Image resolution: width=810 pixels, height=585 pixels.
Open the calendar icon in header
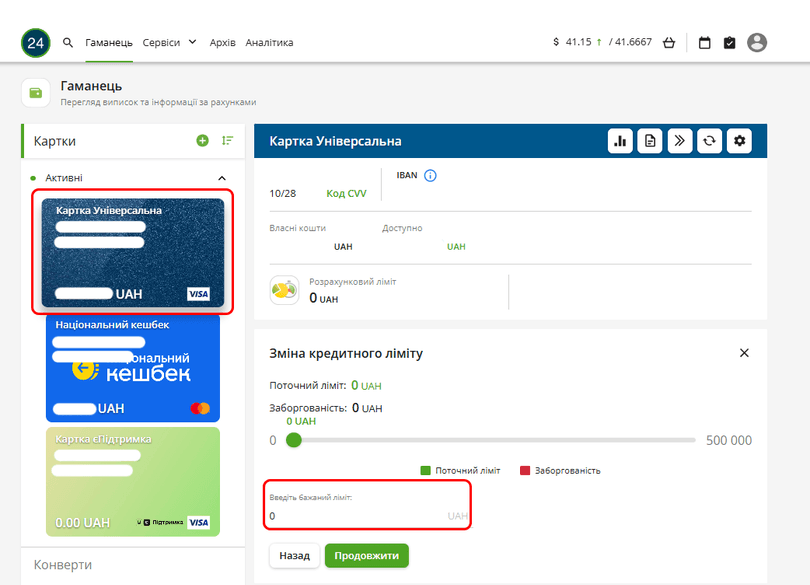[x=705, y=43]
